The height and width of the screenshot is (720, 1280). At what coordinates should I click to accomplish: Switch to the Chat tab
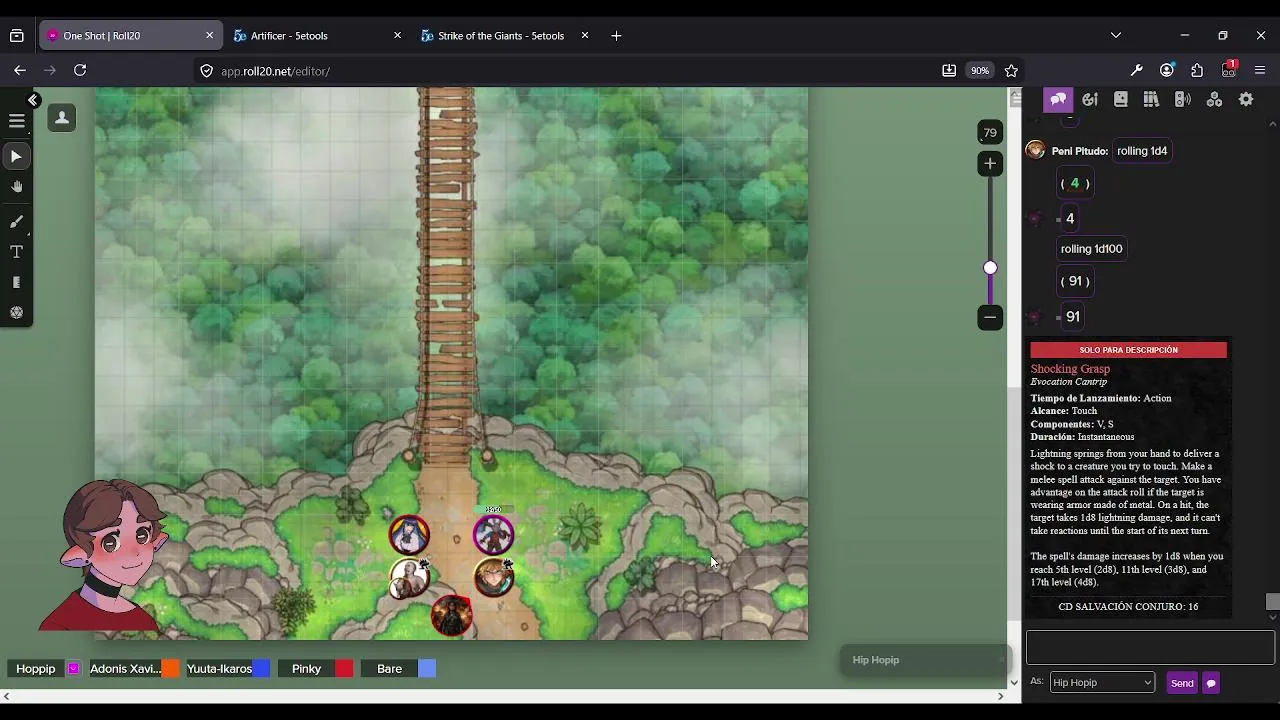(1058, 100)
